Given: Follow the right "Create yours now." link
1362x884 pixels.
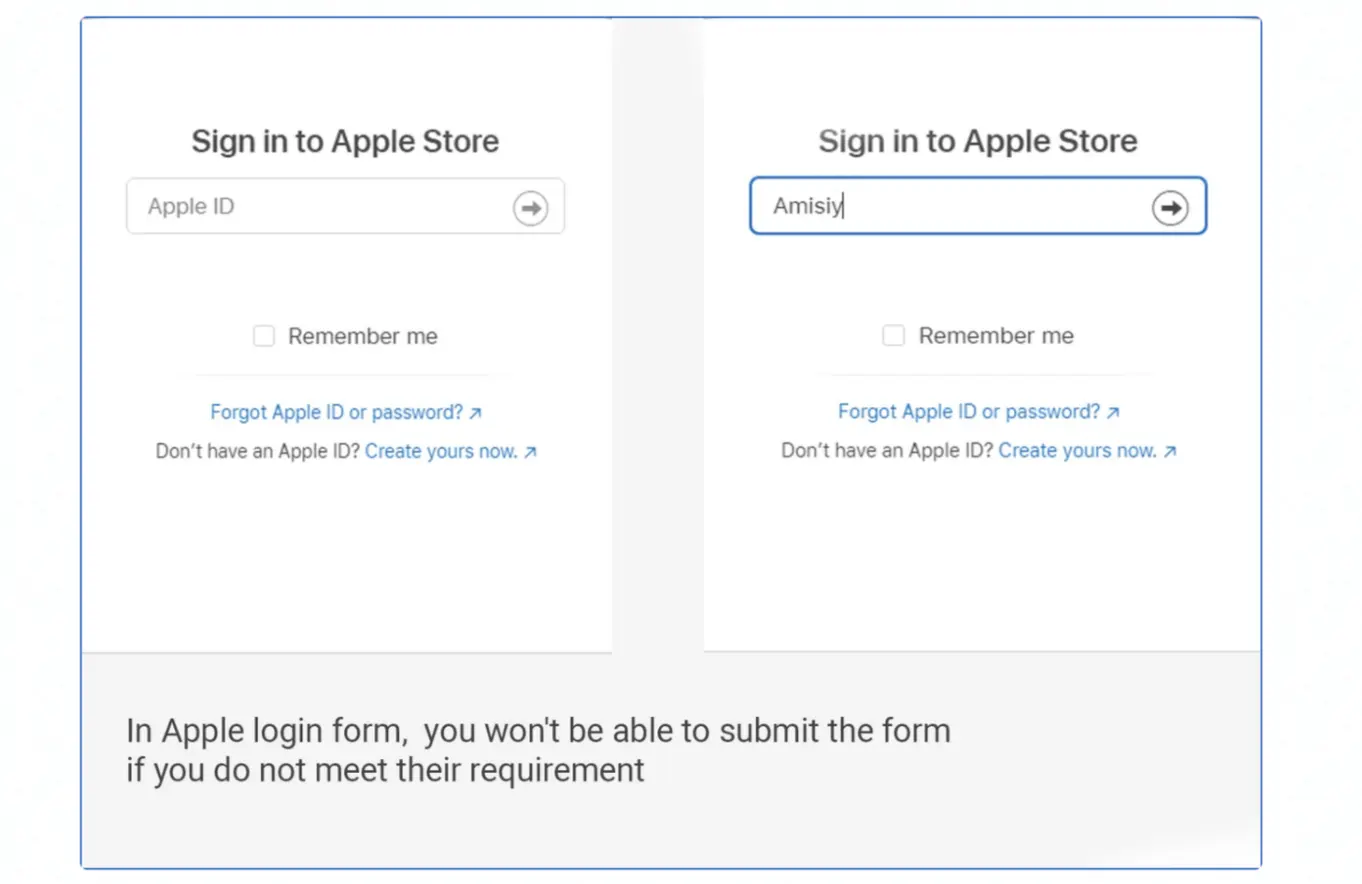Looking at the screenshot, I should [x=1078, y=450].
